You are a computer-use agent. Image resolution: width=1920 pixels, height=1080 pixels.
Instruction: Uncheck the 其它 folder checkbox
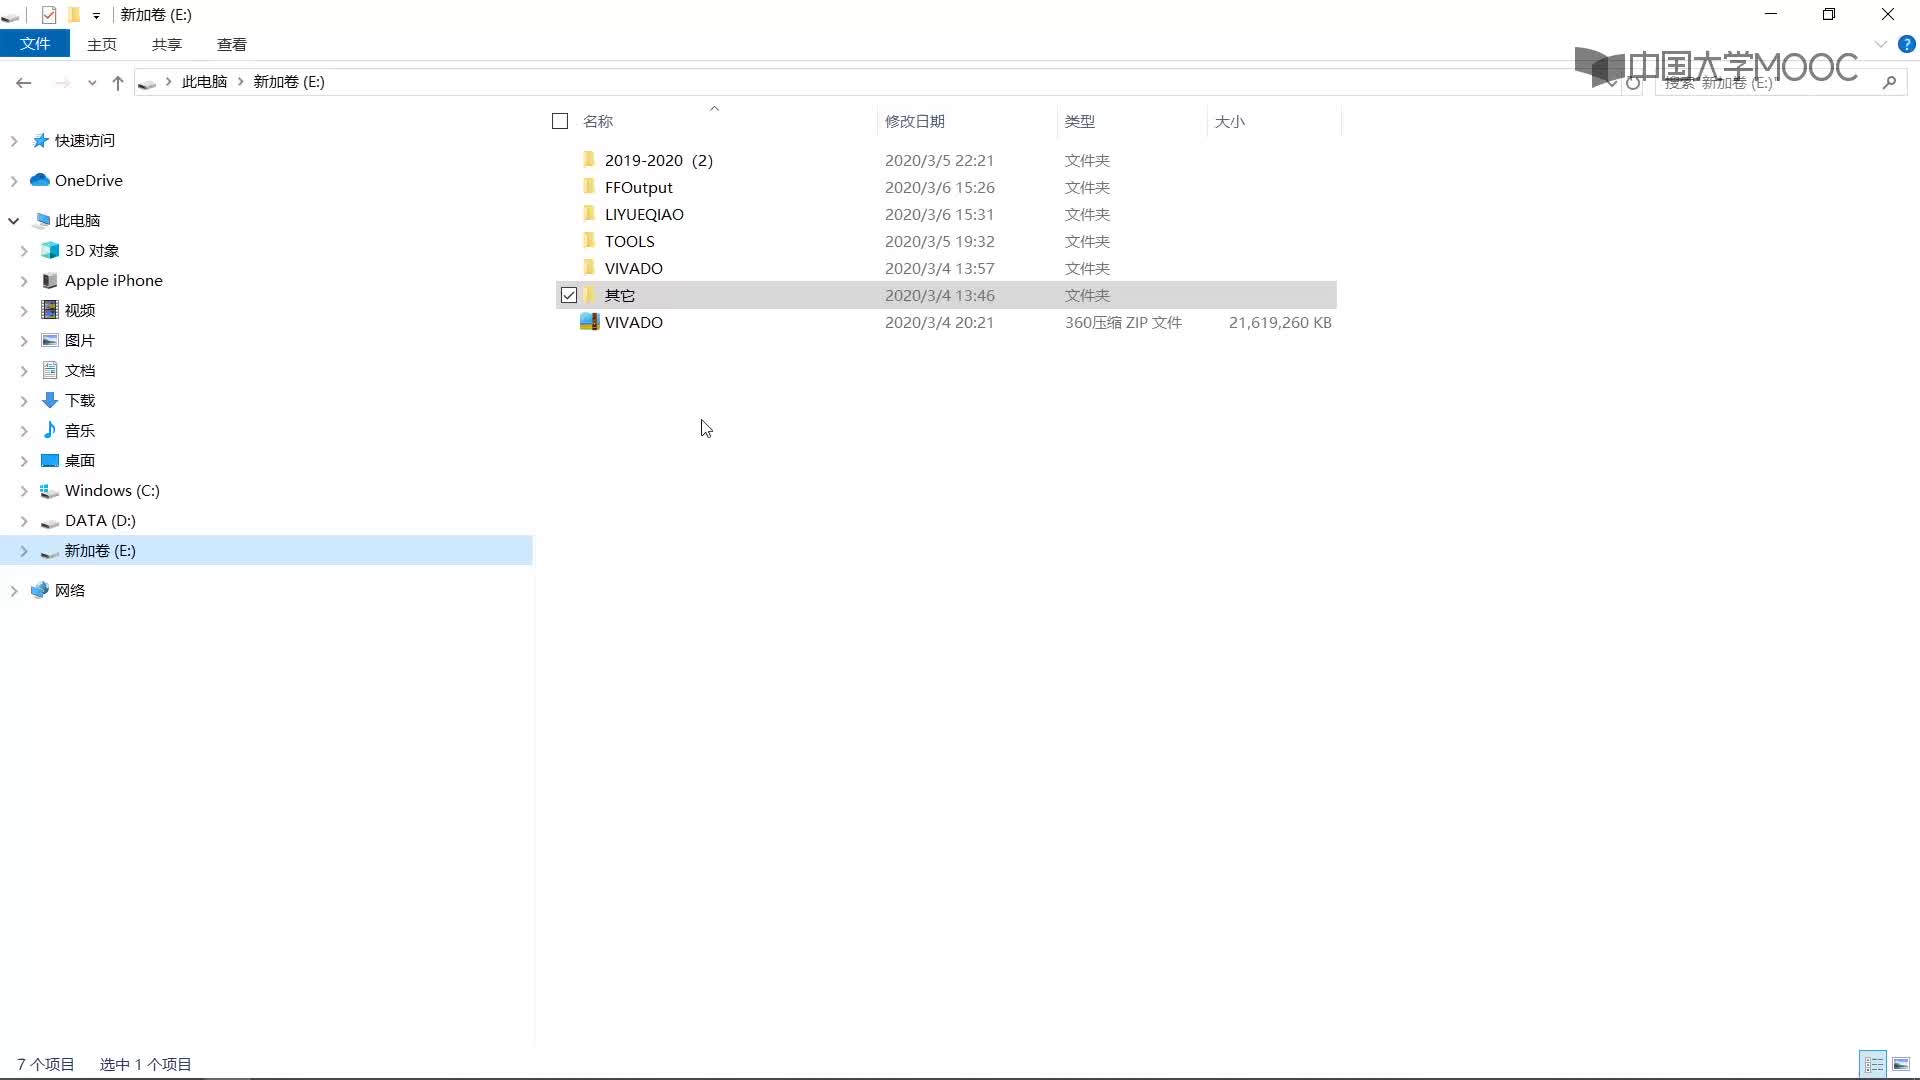tap(569, 295)
